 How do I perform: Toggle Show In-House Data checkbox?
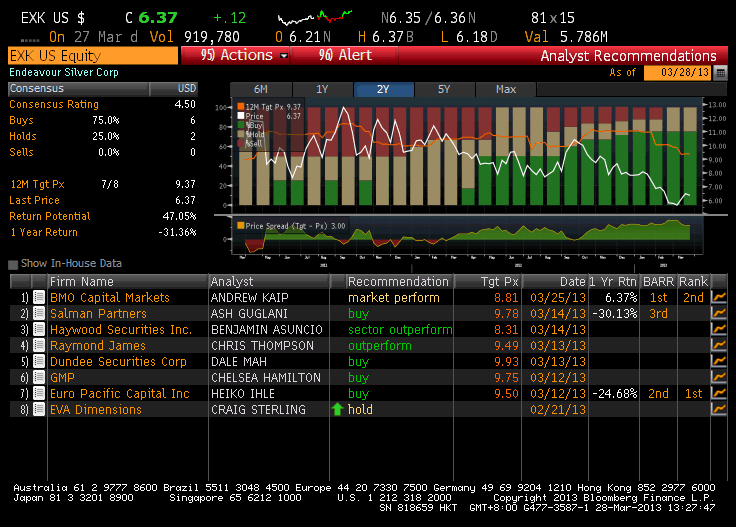13,264
